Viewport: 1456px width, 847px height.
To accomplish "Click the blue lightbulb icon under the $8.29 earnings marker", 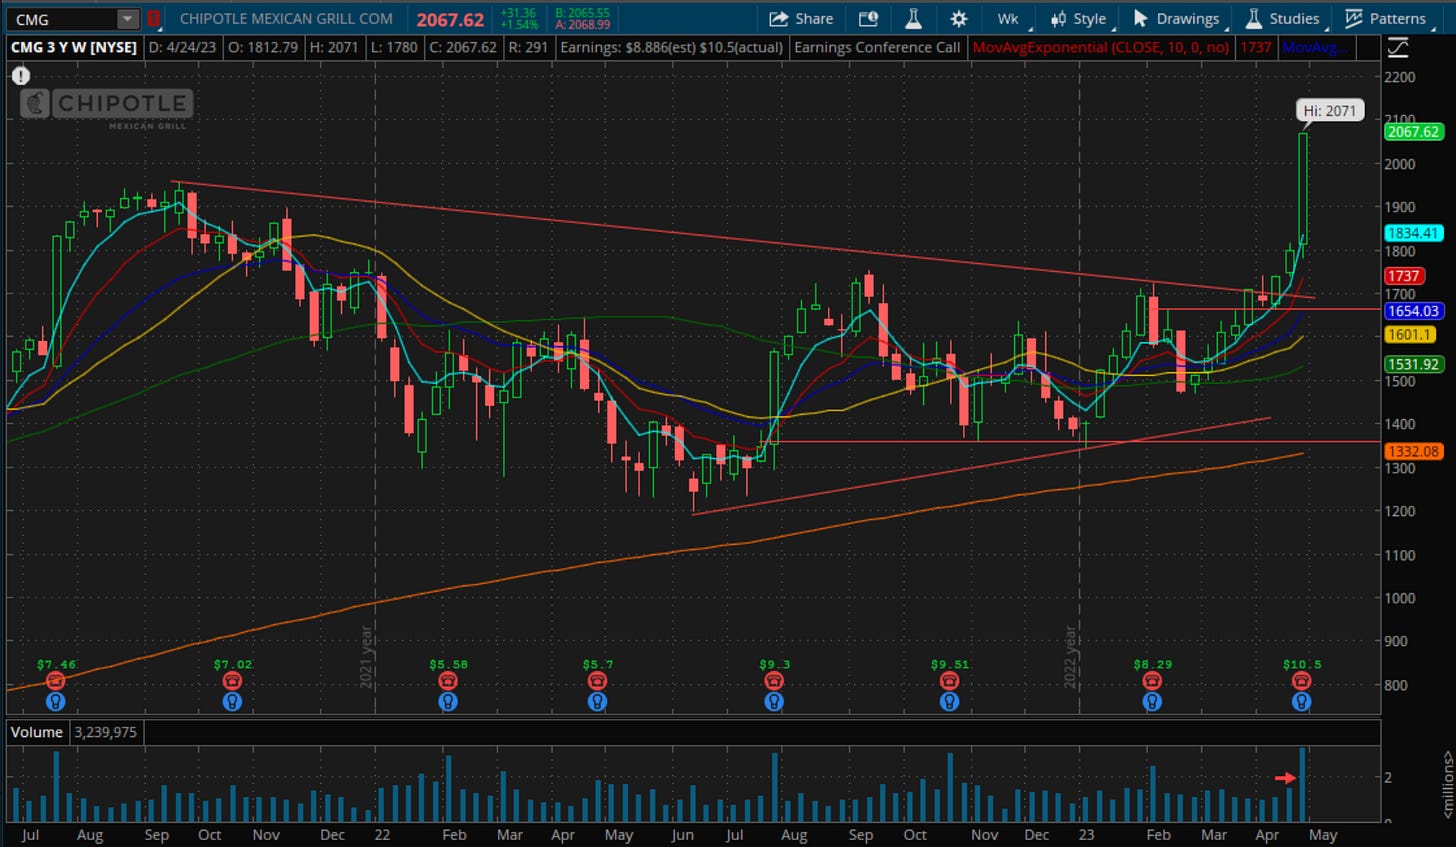I will click(x=1152, y=702).
